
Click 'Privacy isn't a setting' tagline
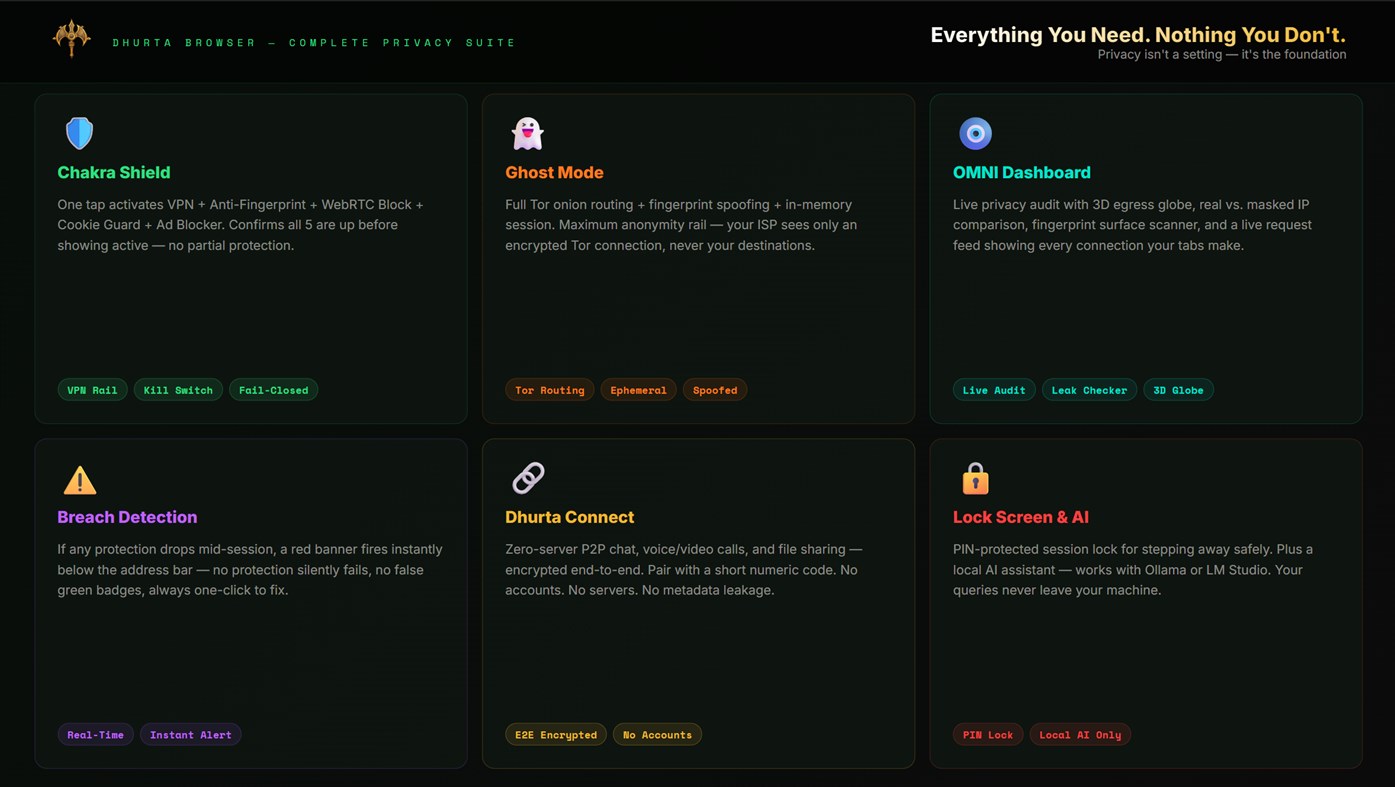pyautogui.click(x=1222, y=55)
